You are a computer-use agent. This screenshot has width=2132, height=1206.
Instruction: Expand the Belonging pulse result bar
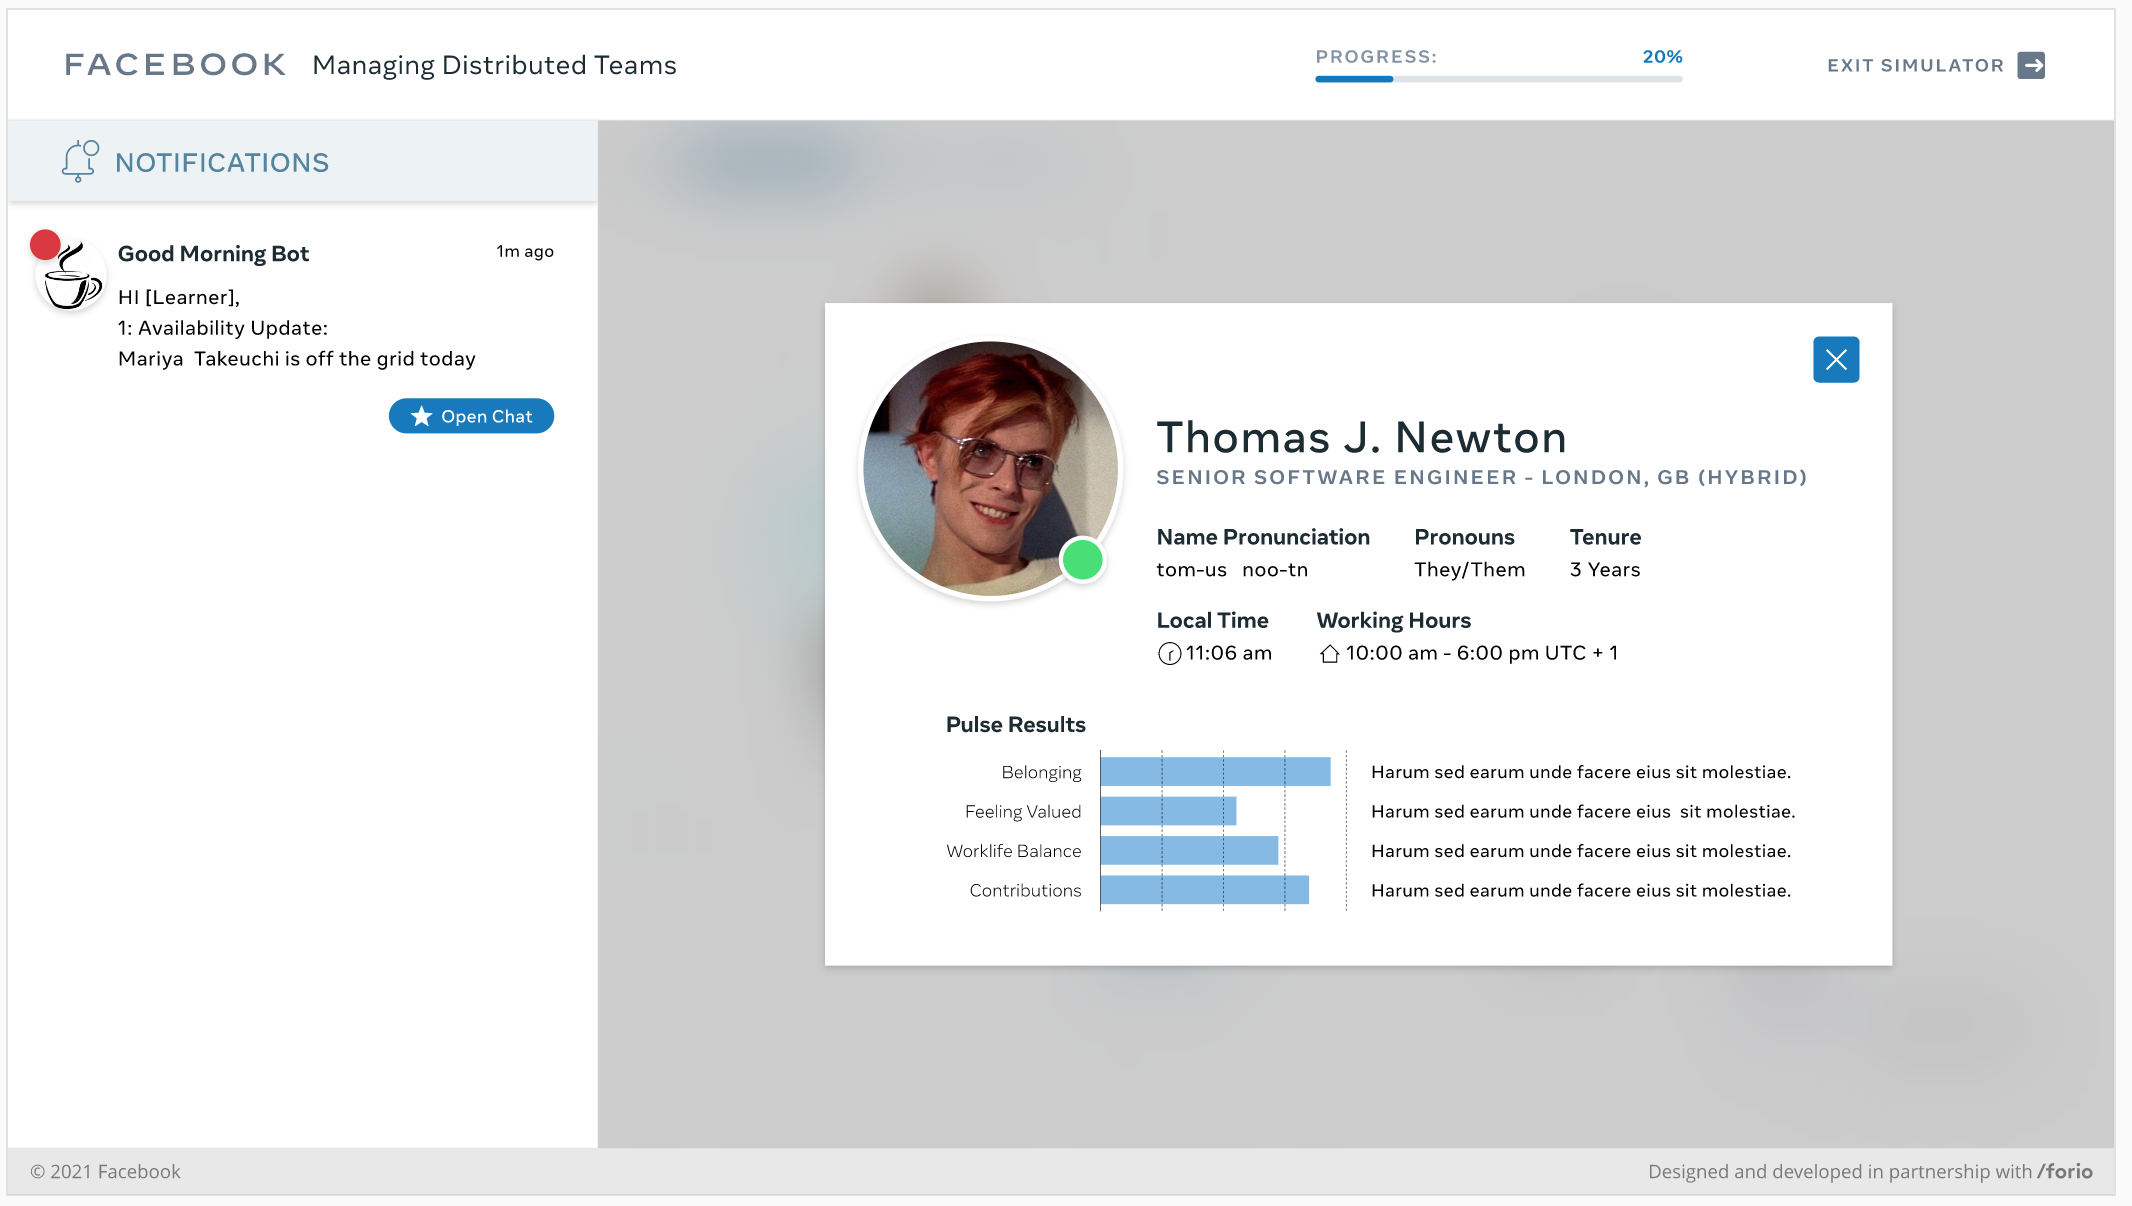1214,771
